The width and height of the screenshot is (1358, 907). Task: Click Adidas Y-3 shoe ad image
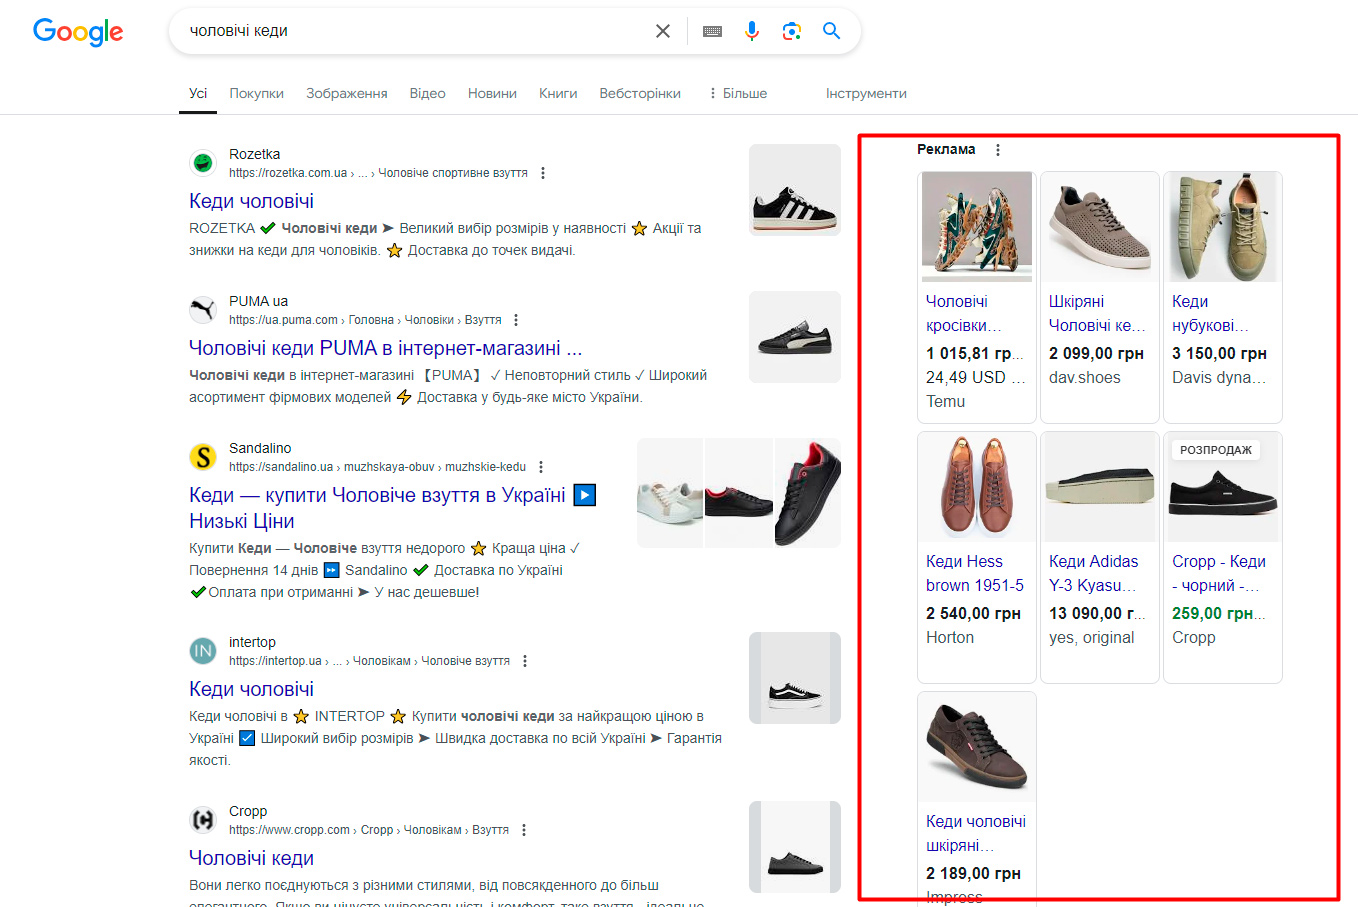[x=1100, y=487]
